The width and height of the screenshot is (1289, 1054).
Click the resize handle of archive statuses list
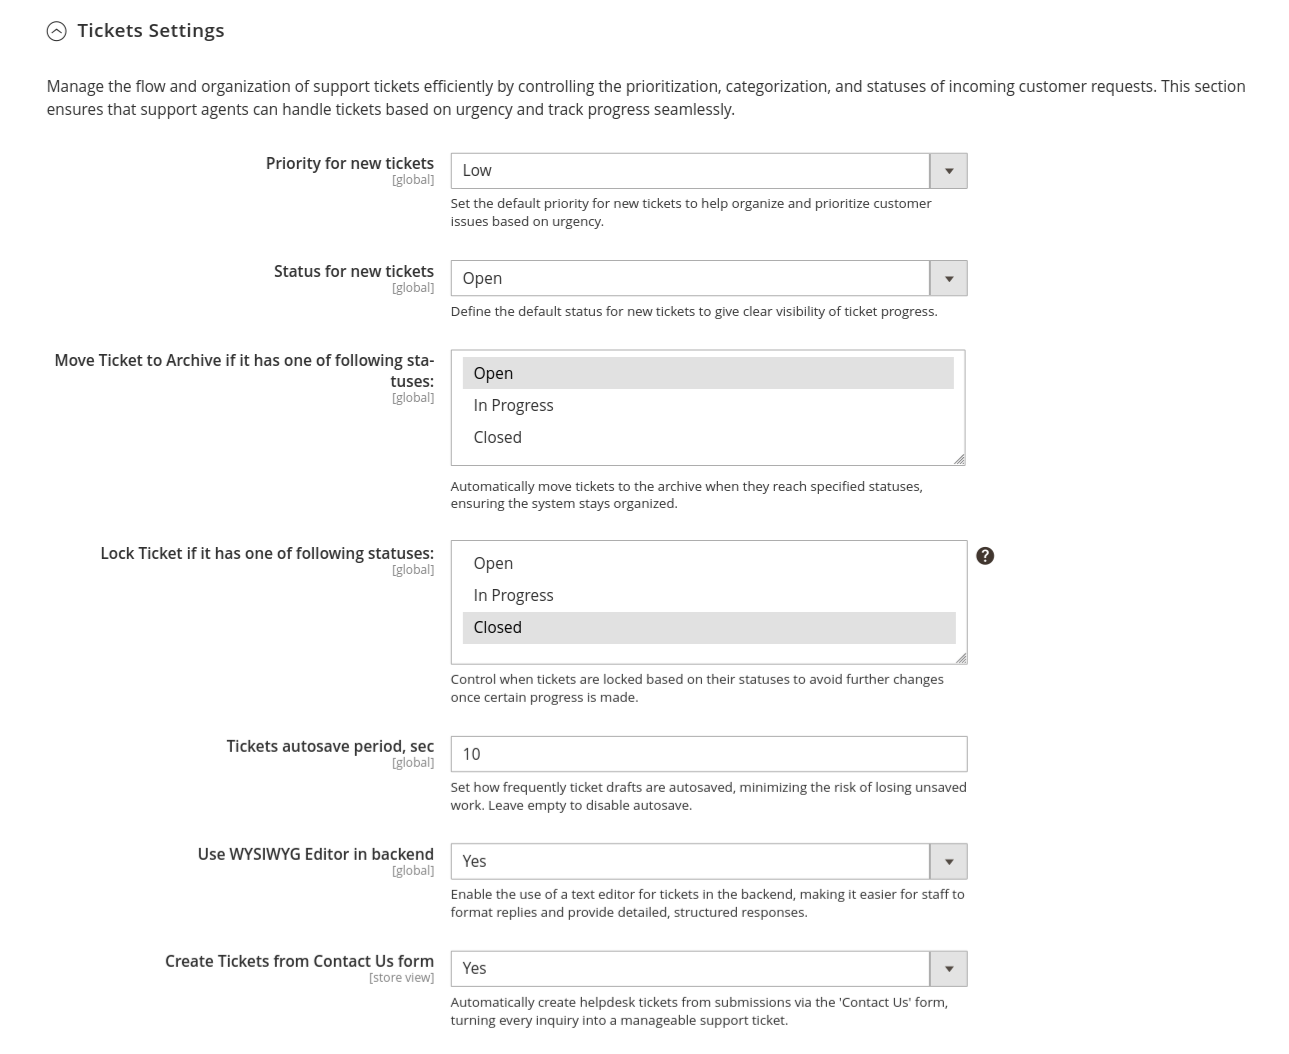click(959, 459)
